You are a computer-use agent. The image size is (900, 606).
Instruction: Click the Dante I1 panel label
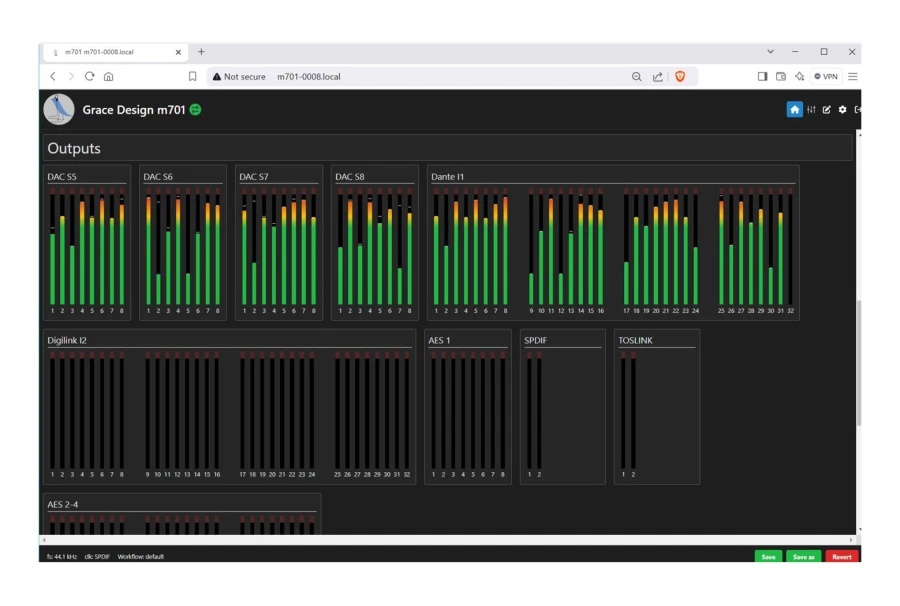point(447,177)
